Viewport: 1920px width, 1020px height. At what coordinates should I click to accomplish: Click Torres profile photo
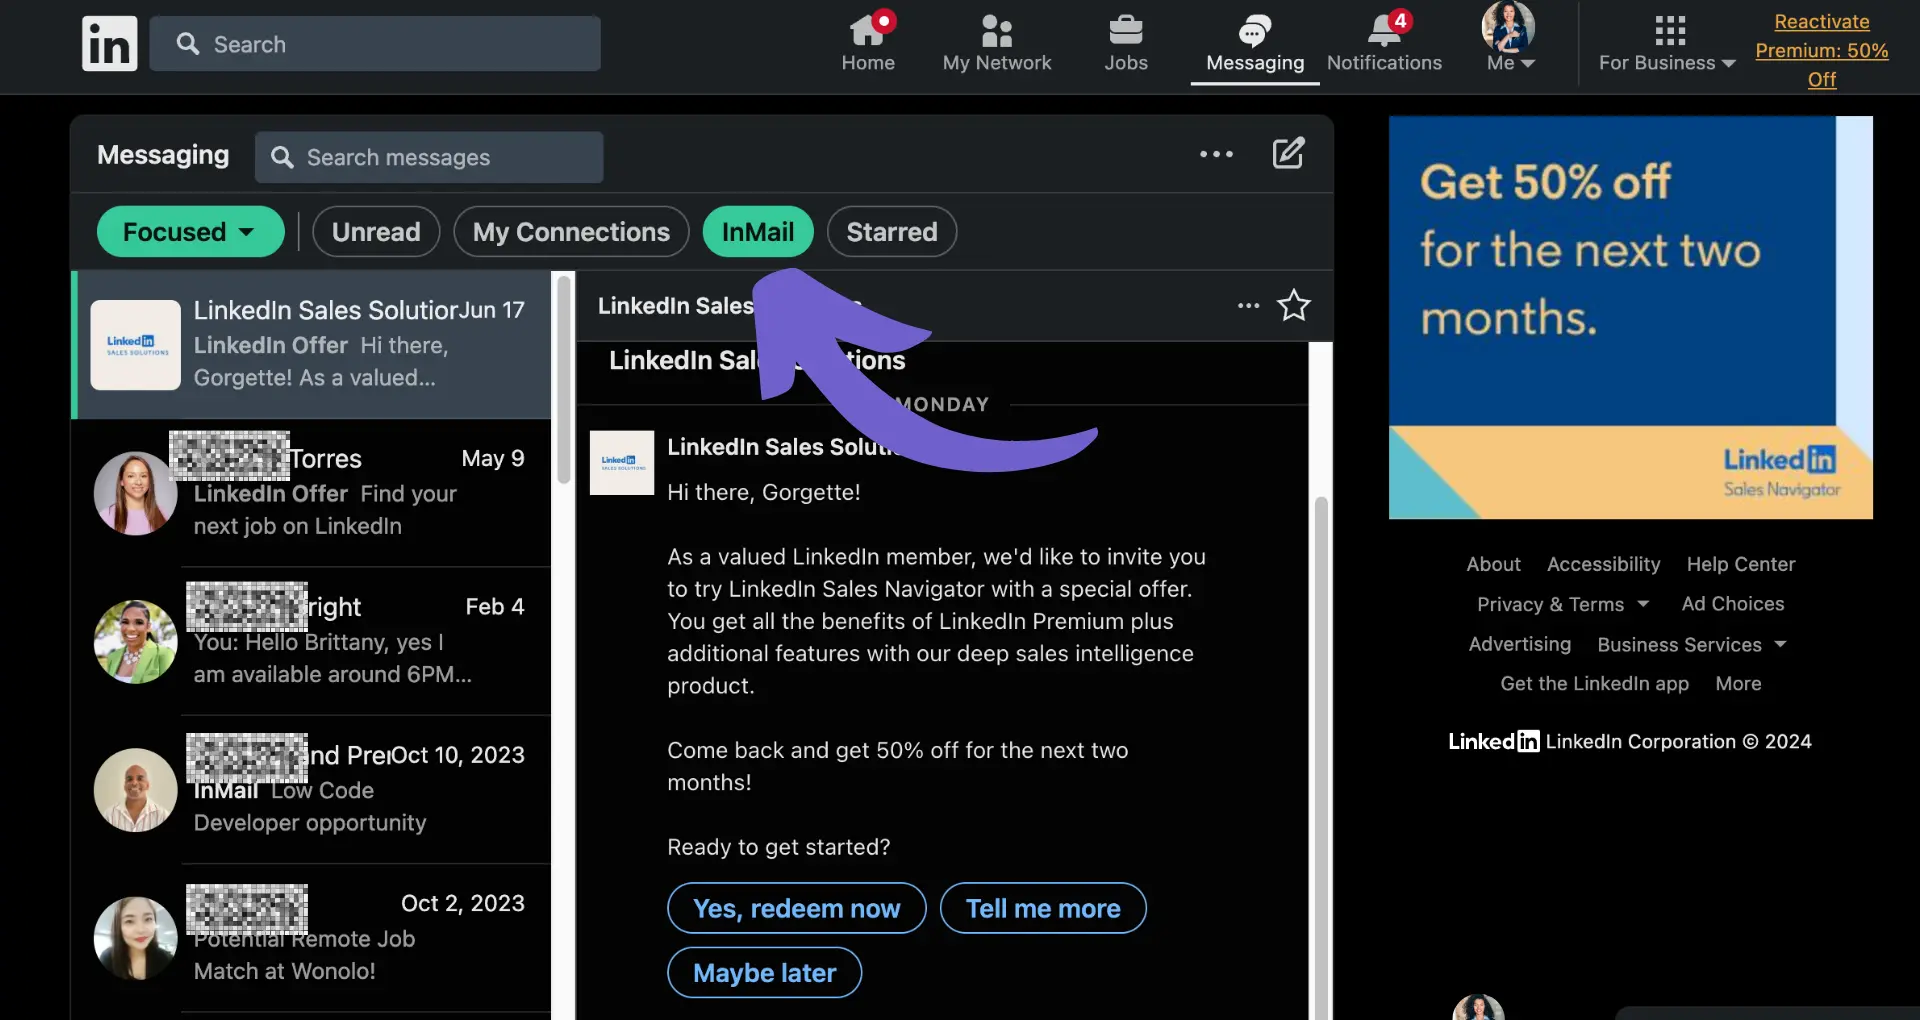pos(136,493)
